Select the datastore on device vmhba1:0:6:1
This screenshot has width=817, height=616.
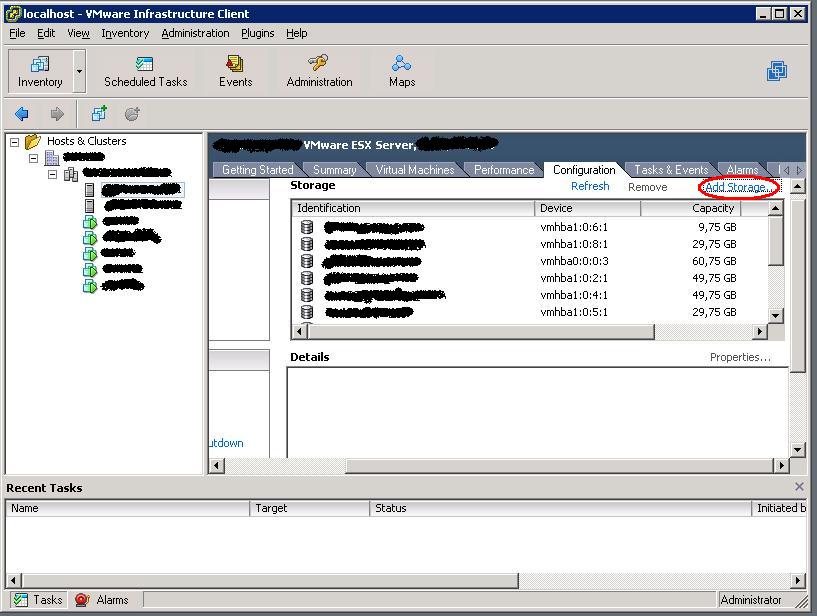tap(531, 227)
